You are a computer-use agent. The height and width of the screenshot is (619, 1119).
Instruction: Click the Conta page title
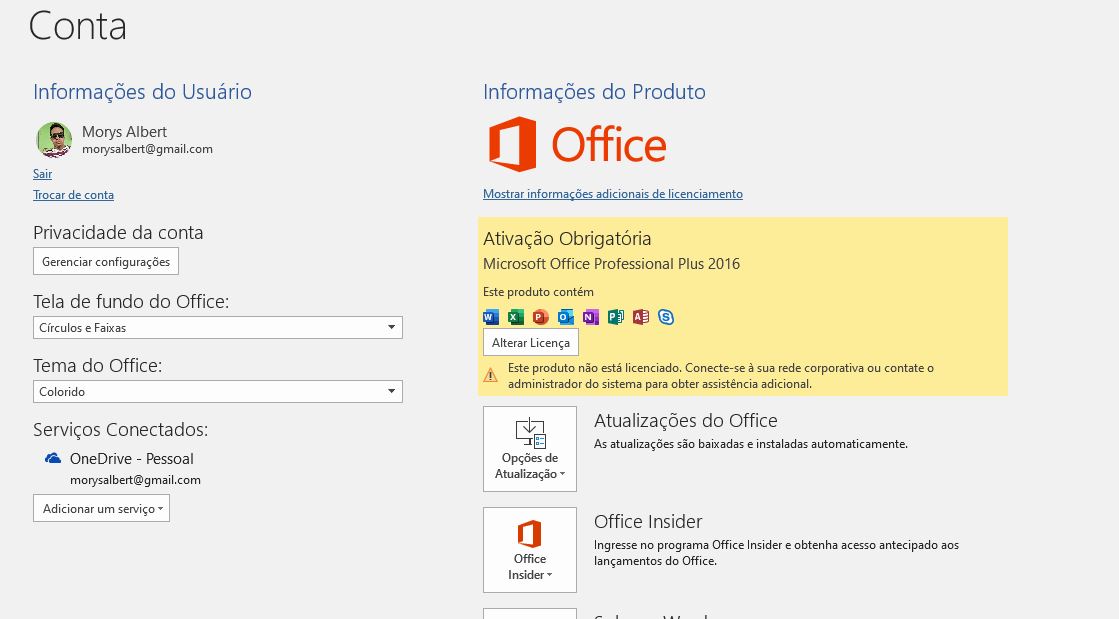(78, 26)
